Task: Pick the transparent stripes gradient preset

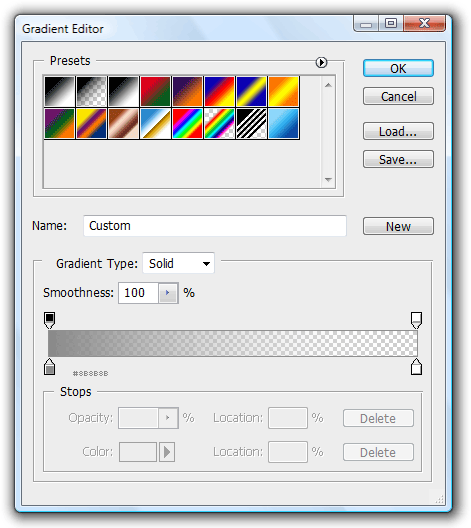Action: 251,123
